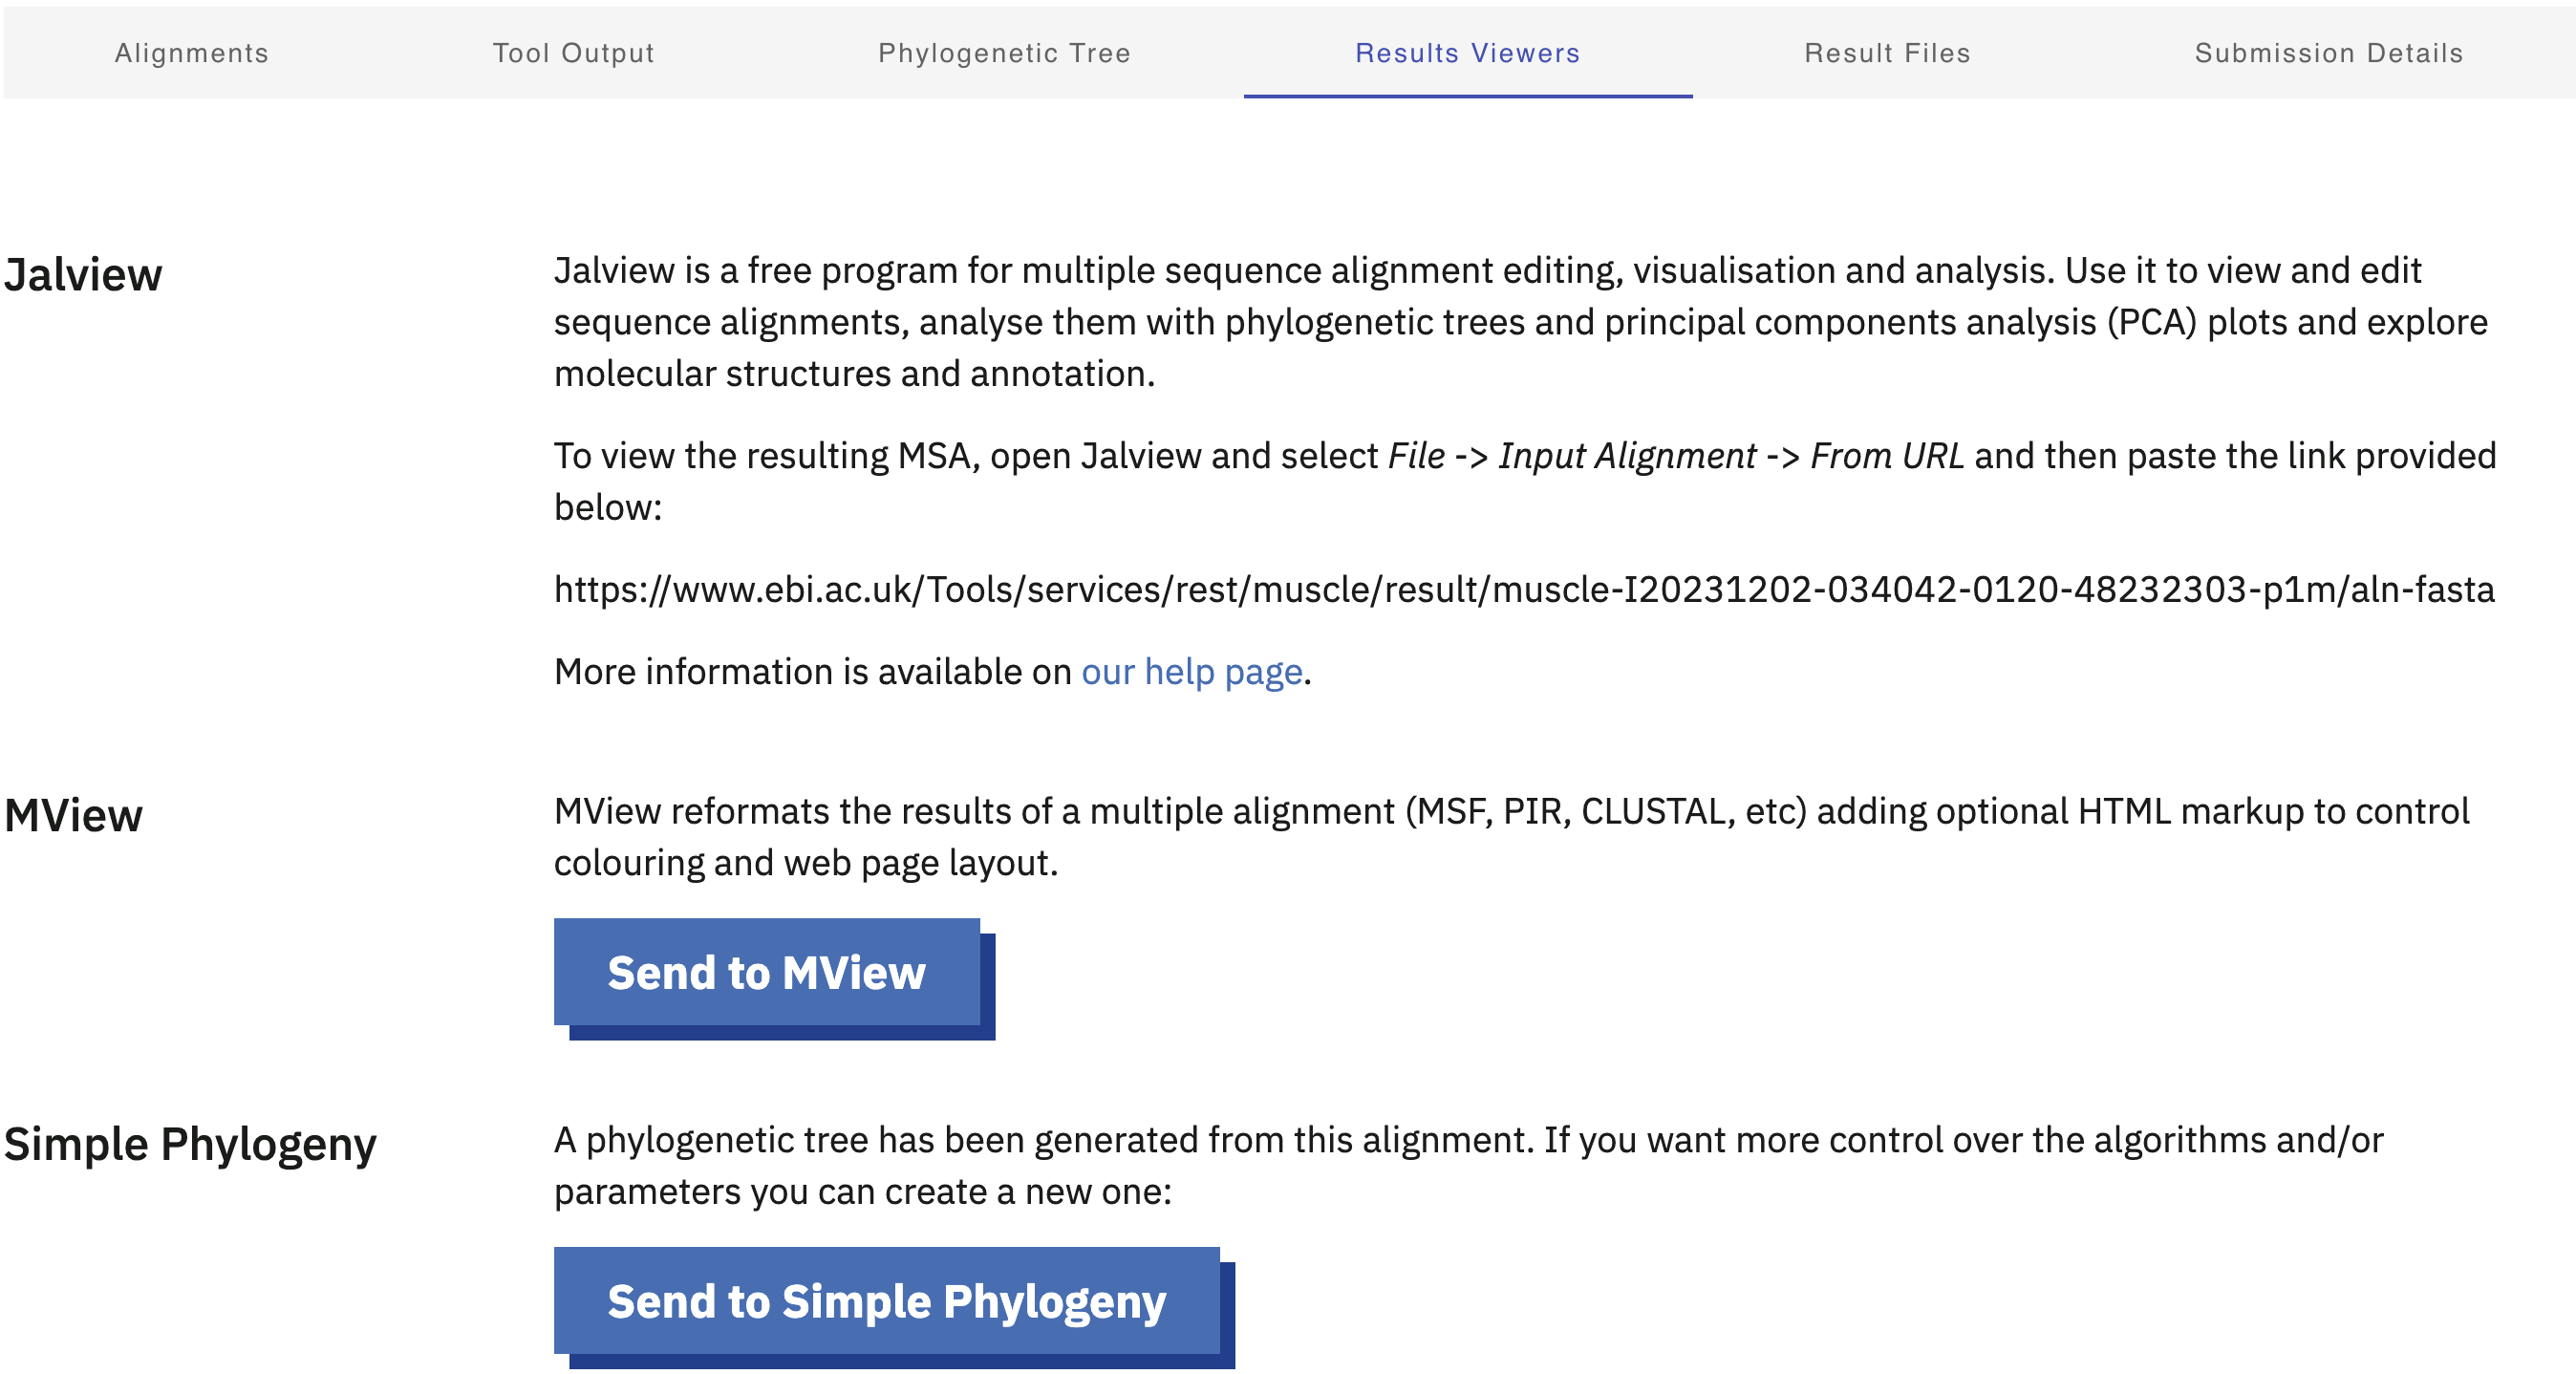2576x1374 pixels.
Task: Click the 'MView reformats the results' paragraph
Action: (x=1511, y=836)
